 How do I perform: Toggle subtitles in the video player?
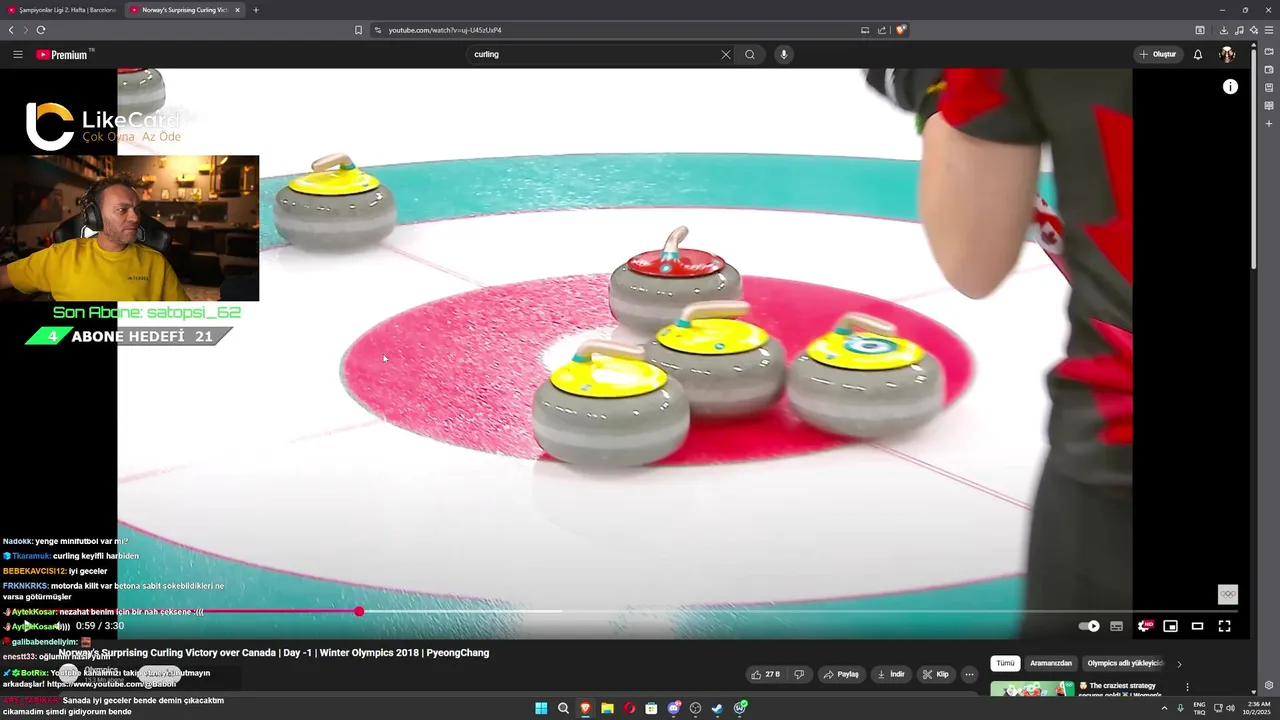(1116, 626)
